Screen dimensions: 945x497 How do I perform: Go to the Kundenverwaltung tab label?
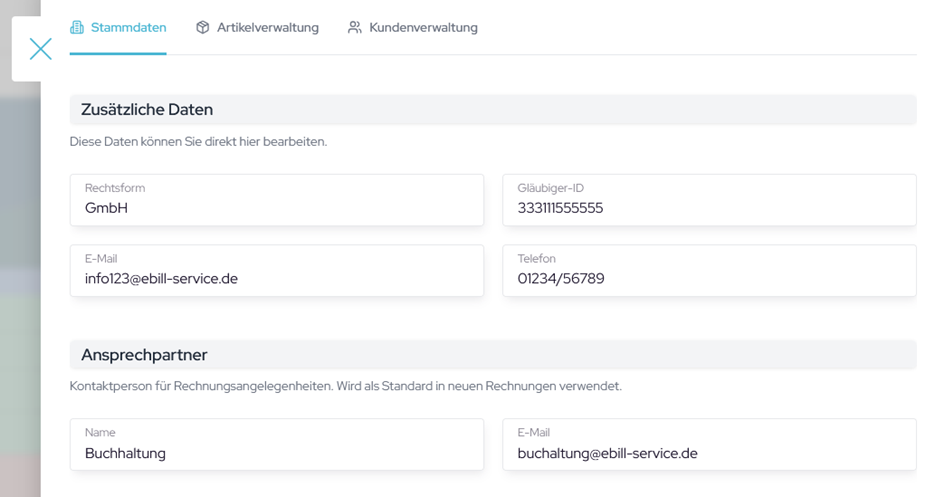423,28
